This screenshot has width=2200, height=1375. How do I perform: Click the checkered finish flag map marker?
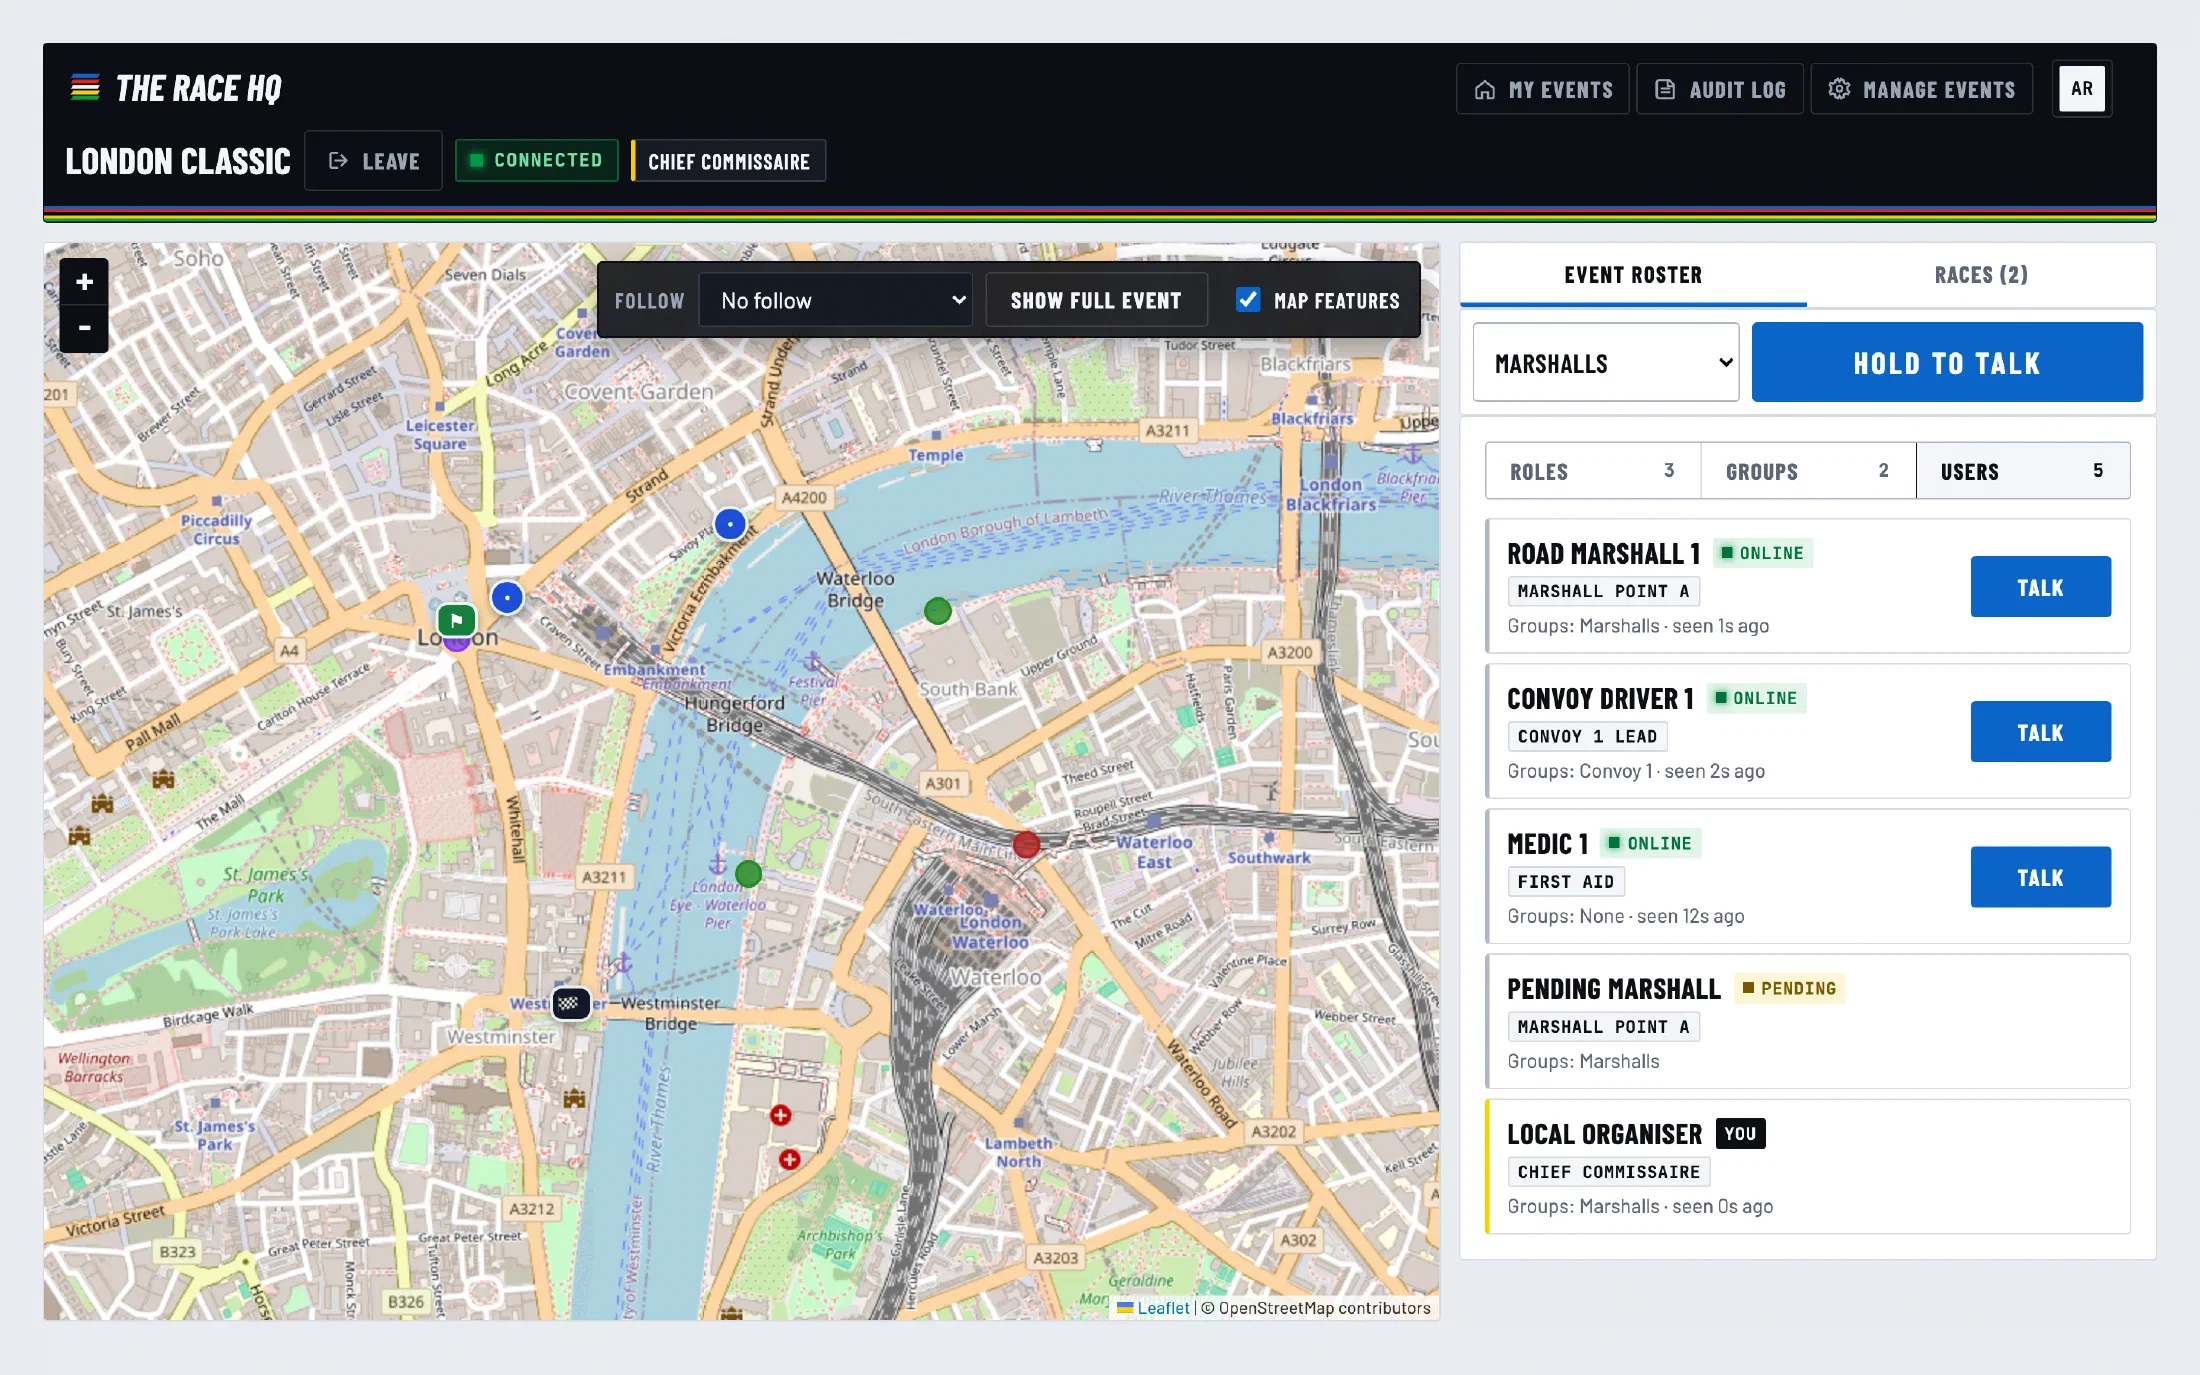[x=570, y=1002]
